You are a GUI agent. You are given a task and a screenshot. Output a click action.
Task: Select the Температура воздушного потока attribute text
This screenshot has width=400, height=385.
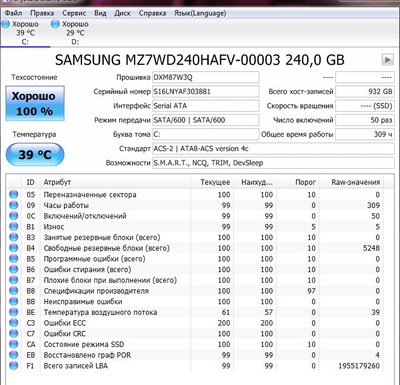click(100, 312)
